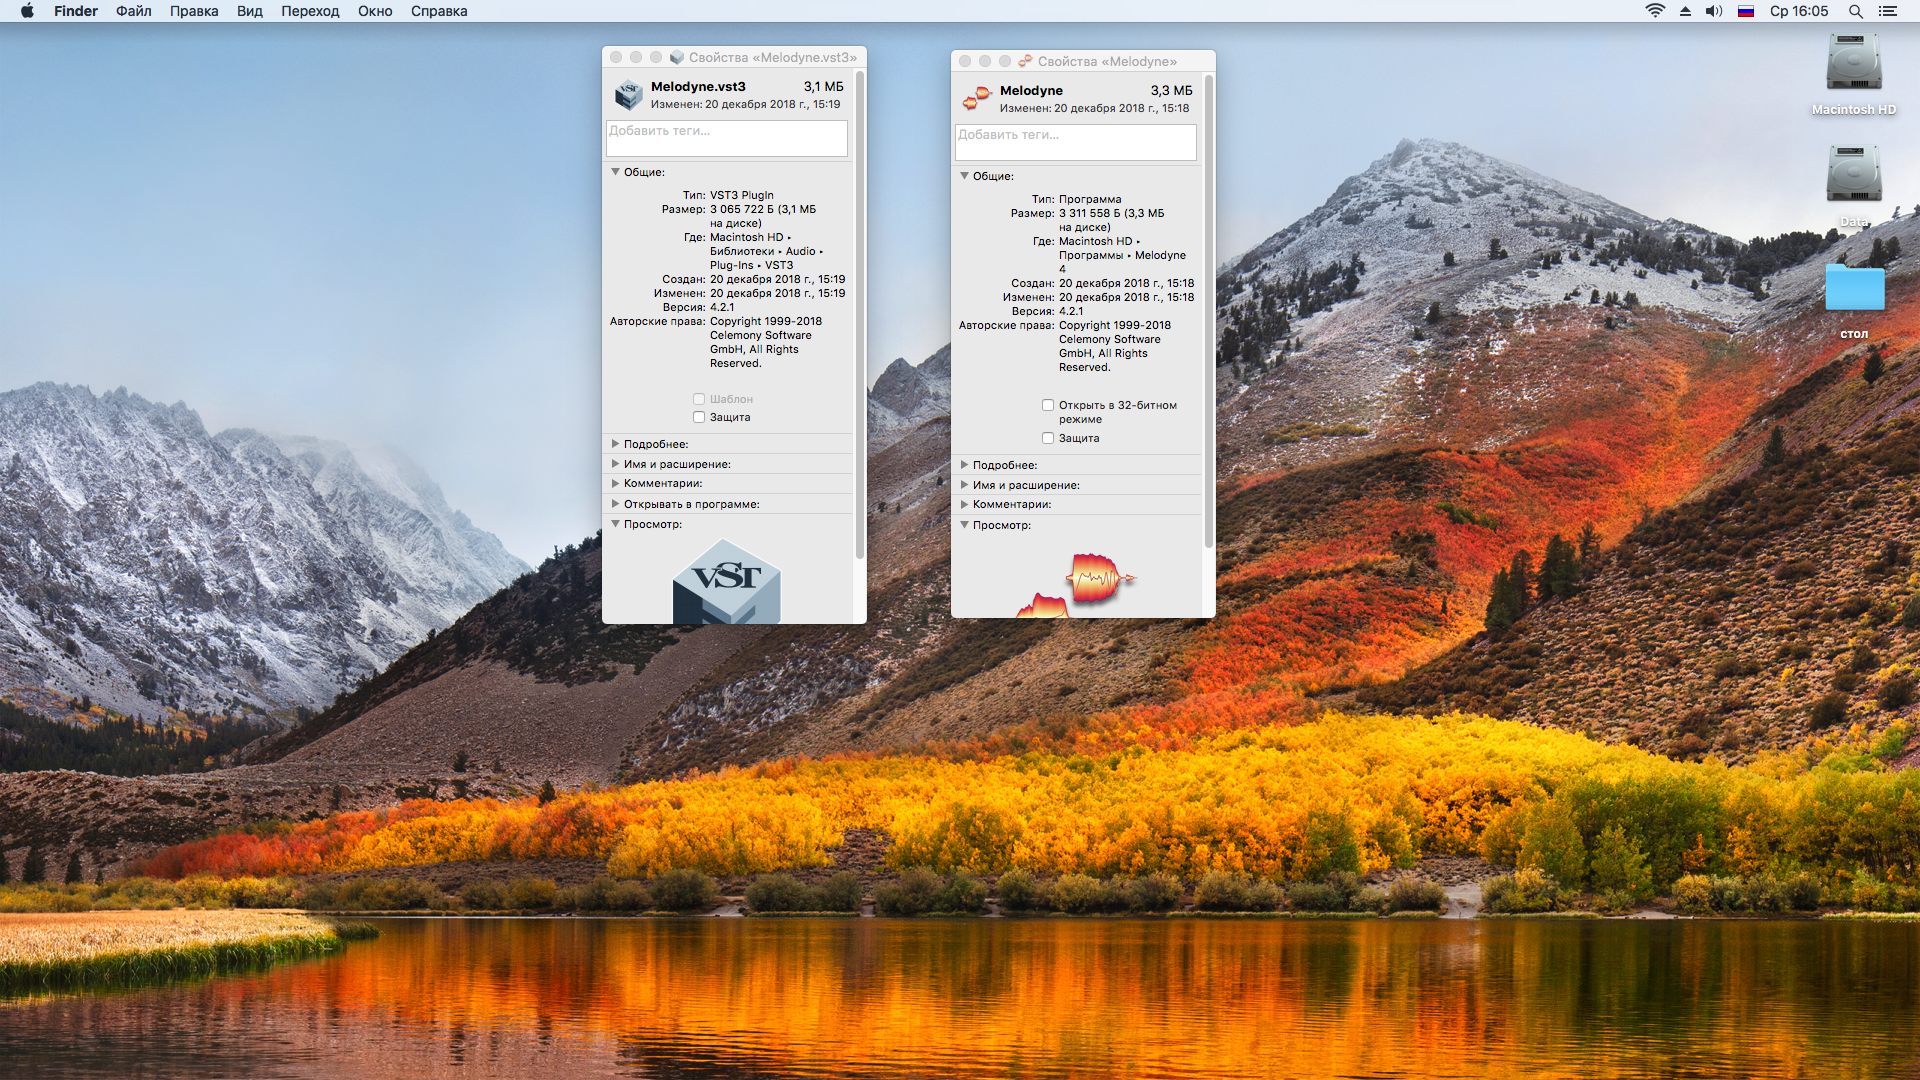Open Notification Center list icon
This screenshot has width=1920, height=1080.
pyautogui.click(x=1887, y=11)
